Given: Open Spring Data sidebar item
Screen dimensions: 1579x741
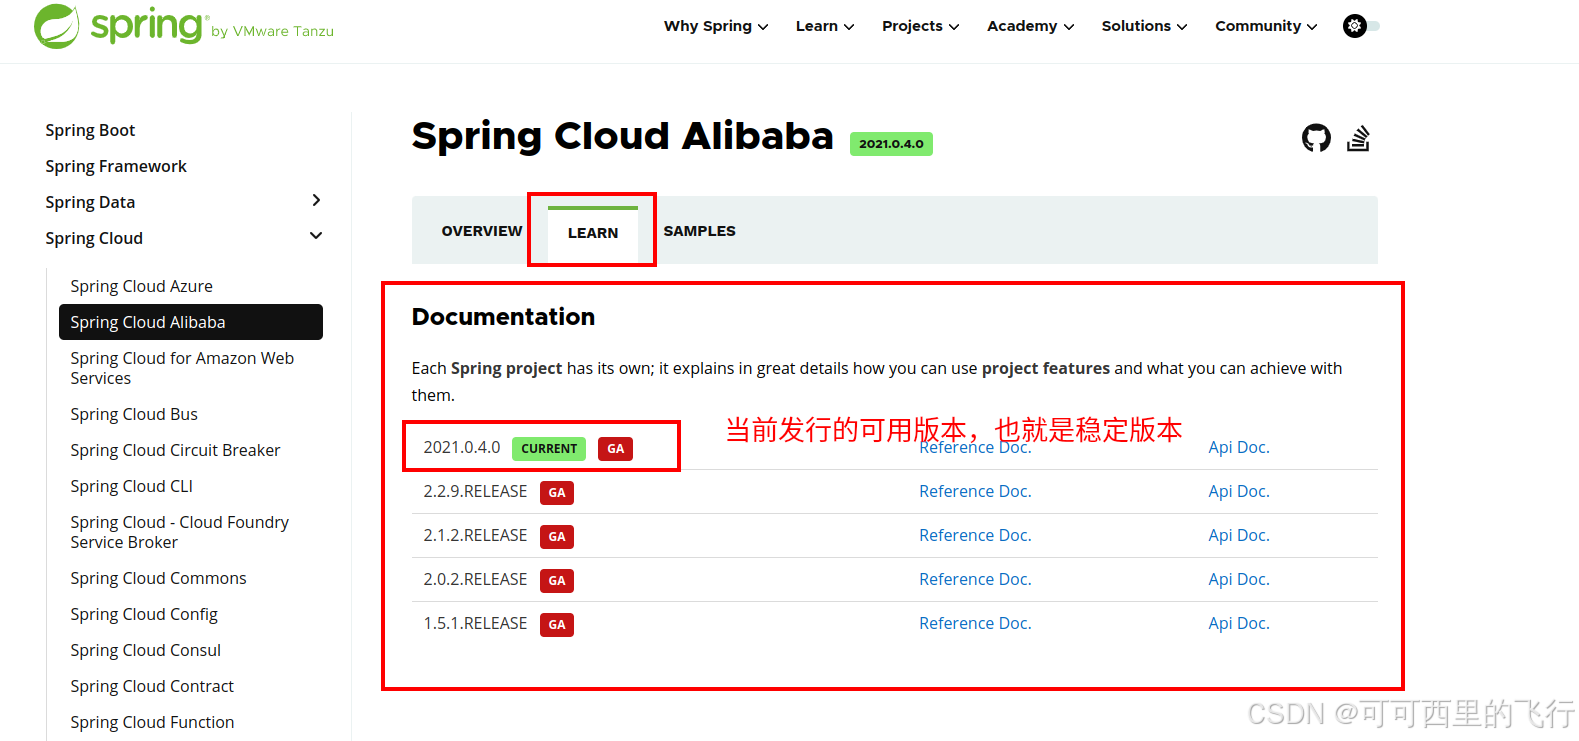Looking at the screenshot, I should [x=90, y=202].
